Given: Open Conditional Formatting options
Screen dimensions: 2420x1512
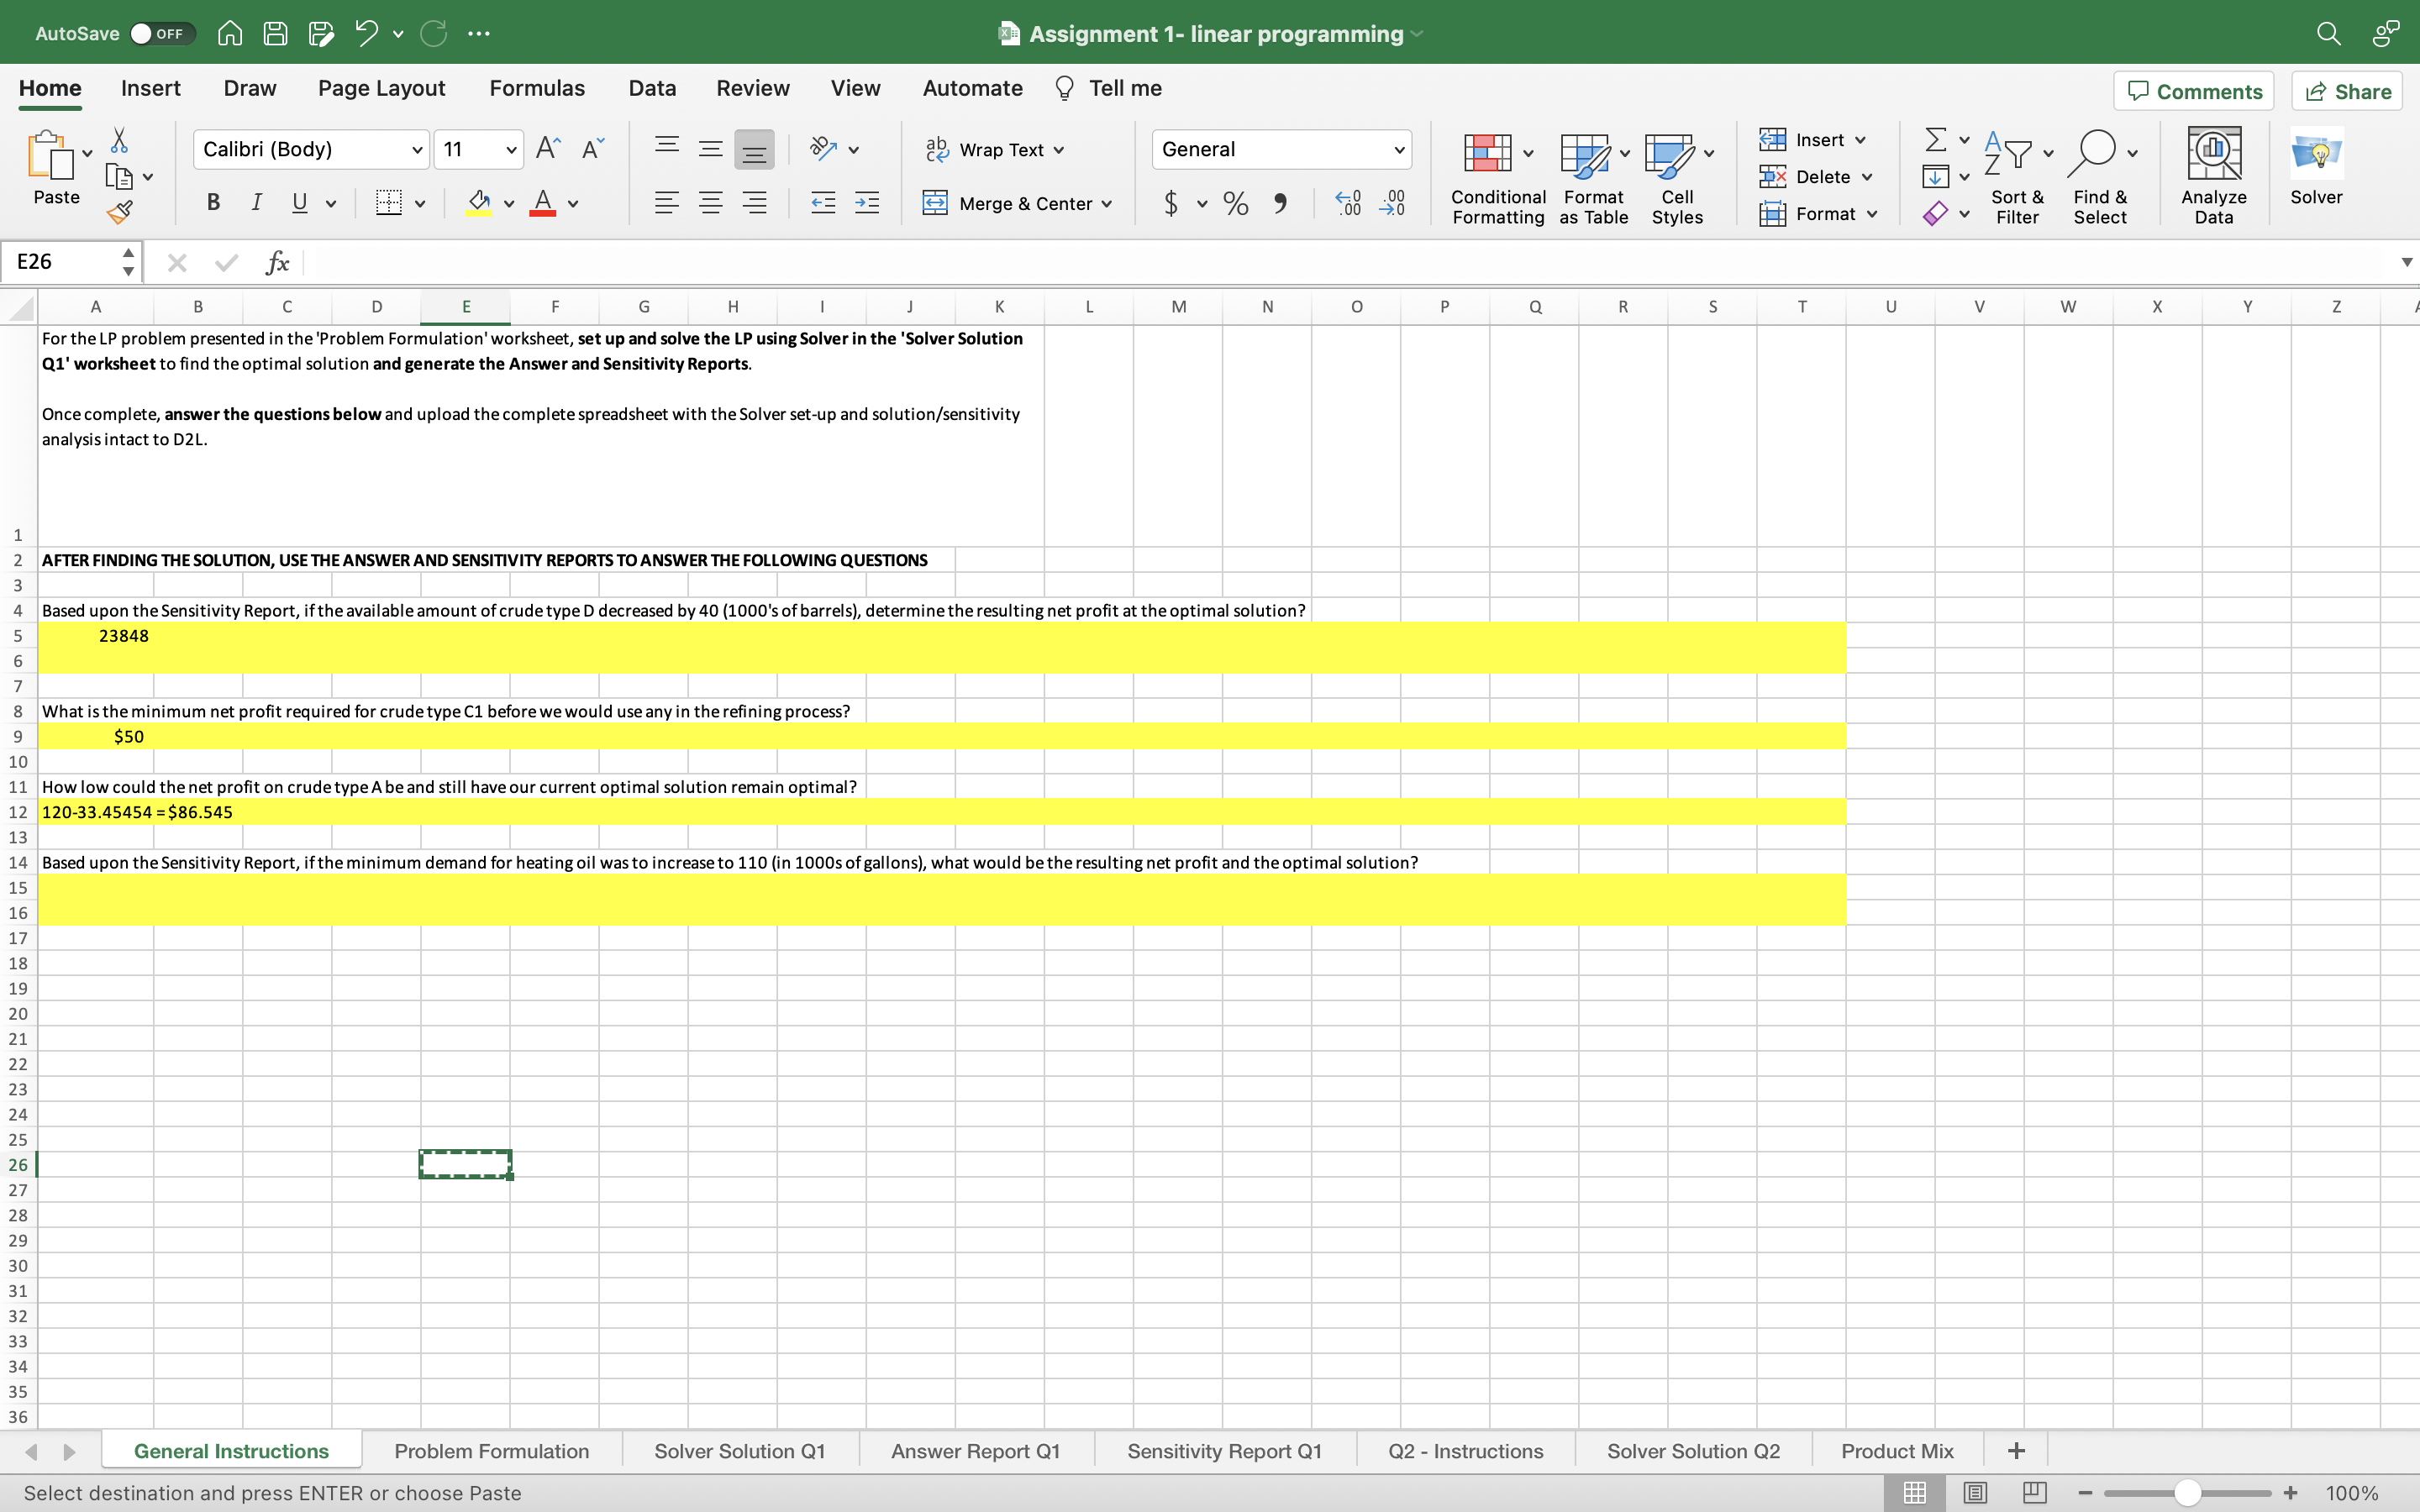Looking at the screenshot, I should click(x=1495, y=178).
